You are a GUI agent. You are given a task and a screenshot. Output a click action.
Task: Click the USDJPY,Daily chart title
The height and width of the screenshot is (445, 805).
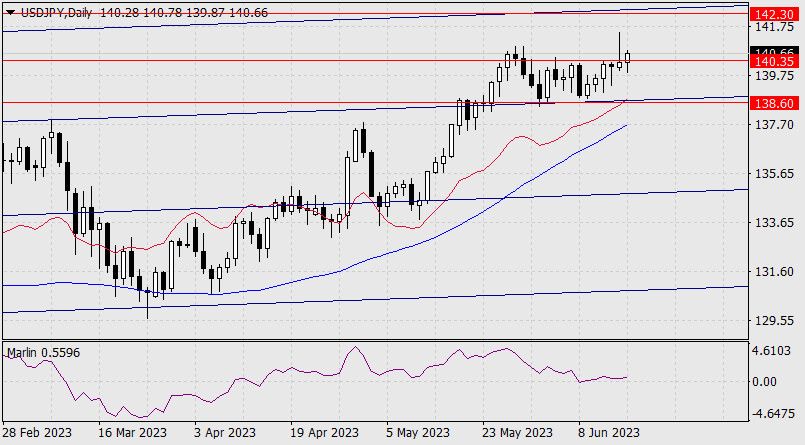[56, 12]
